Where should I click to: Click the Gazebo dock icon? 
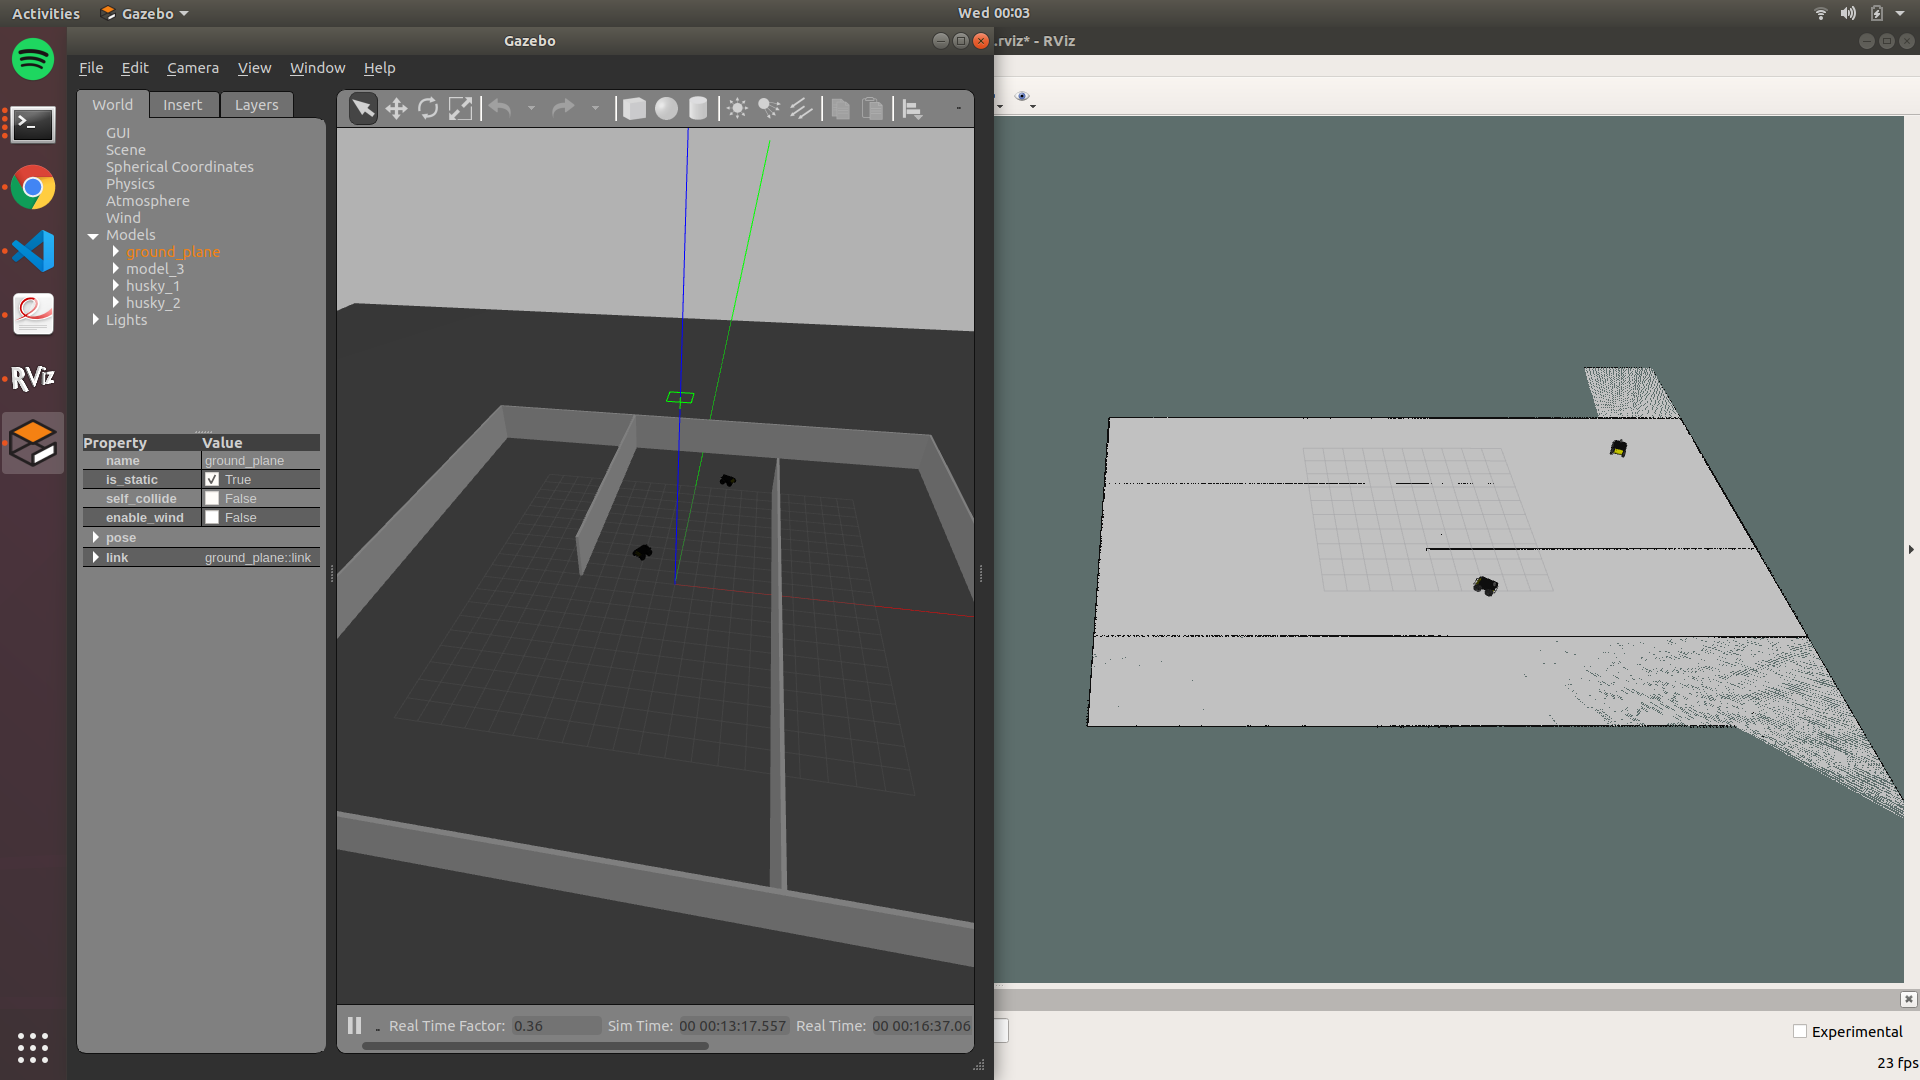pyautogui.click(x=33, y=442)
